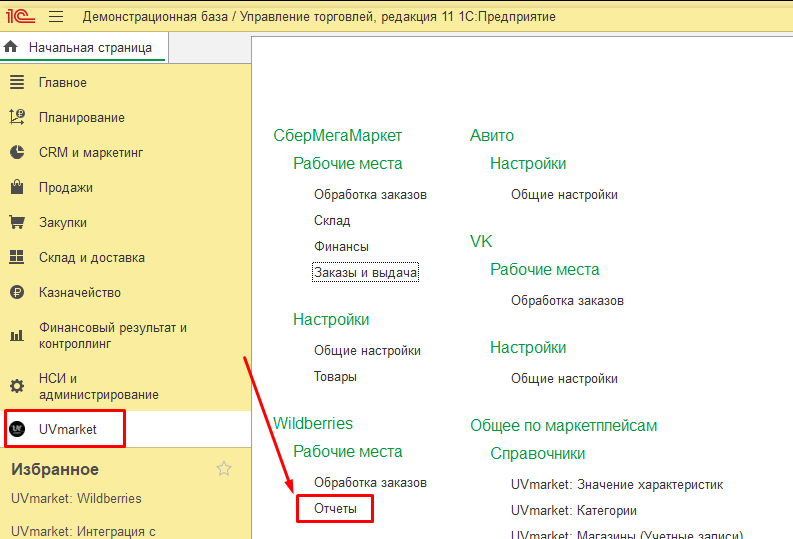Open Отчеты under Wildberries
Image resolution: width=793 pixels, height=539 pixels.
[x=335, y=508]
